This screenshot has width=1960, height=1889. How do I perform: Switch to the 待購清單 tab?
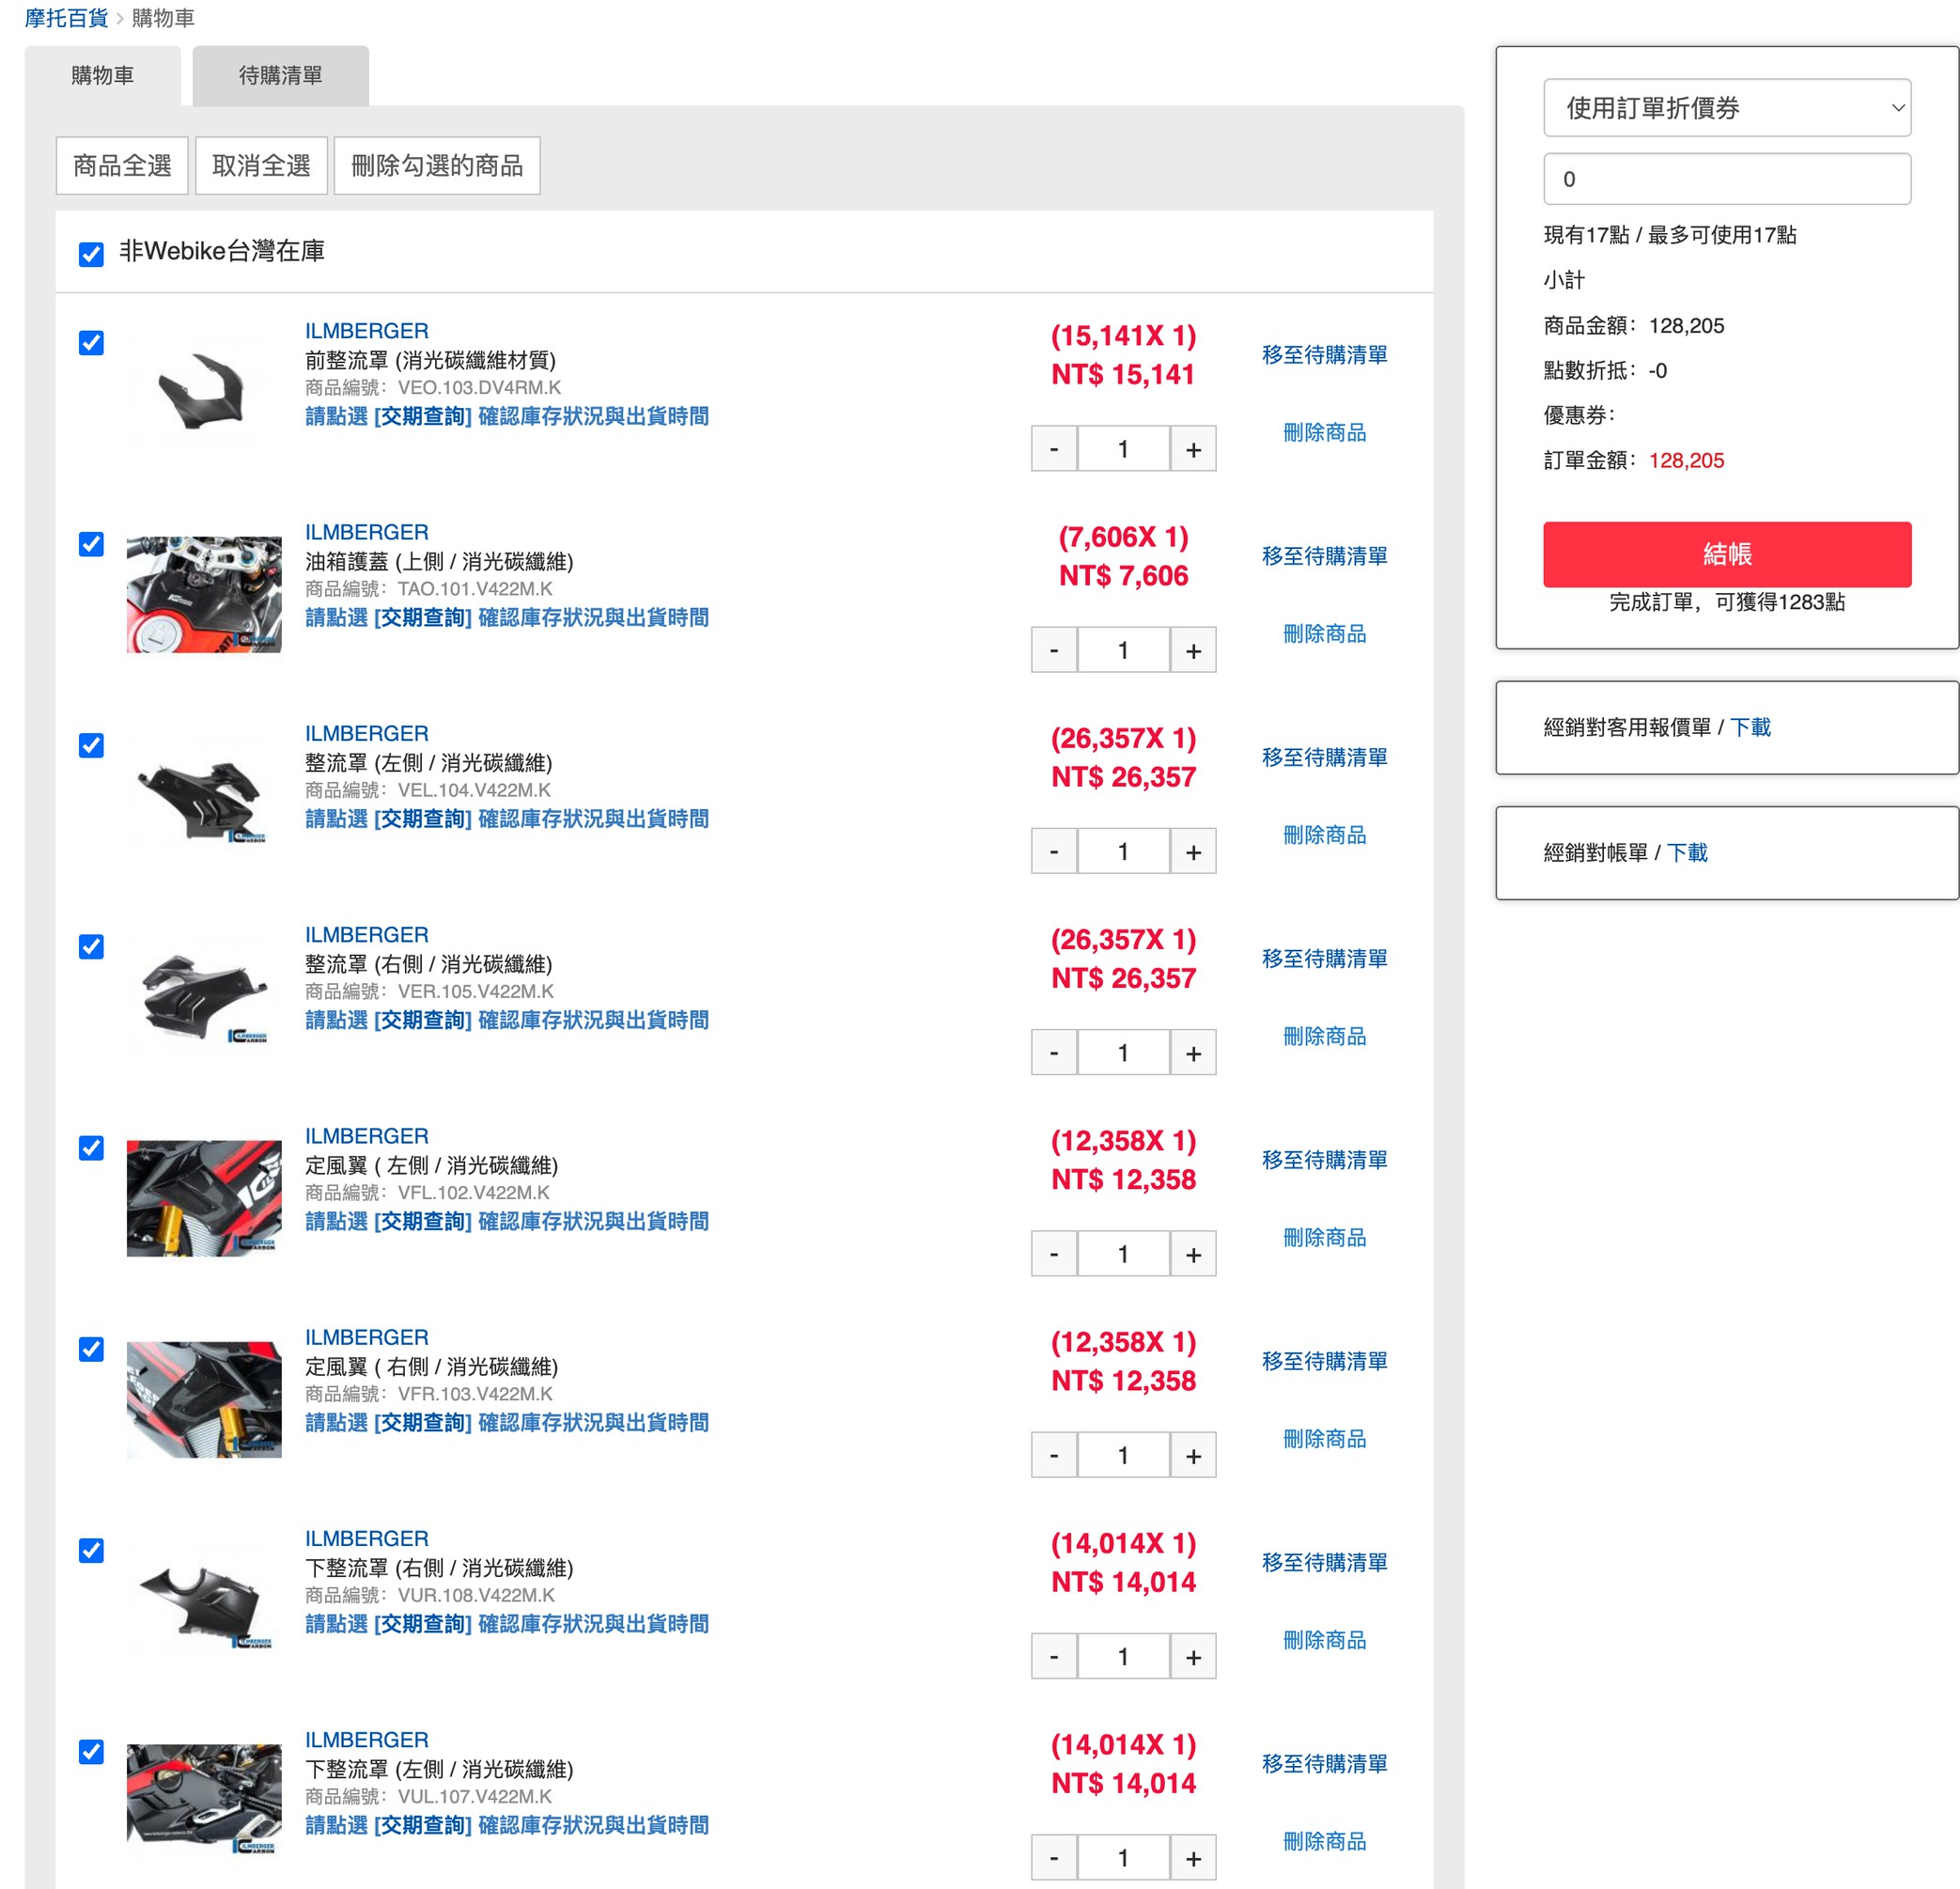click(280, 76)
